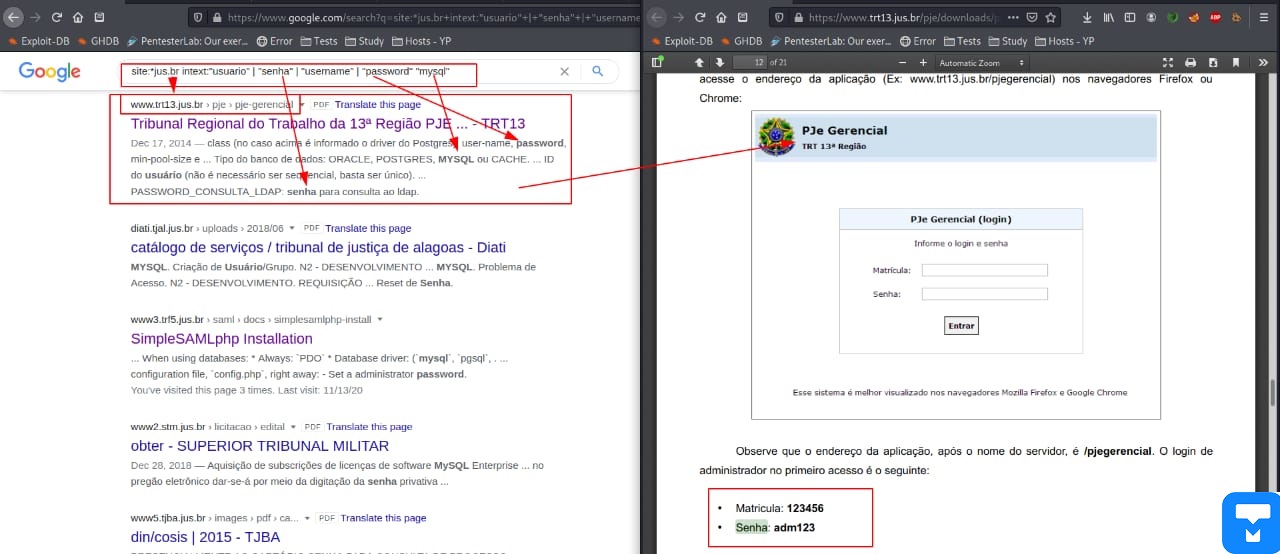Open GHDB bookmark in right window
This screenshot has width=1280, height=554.
tap(740, 41)
